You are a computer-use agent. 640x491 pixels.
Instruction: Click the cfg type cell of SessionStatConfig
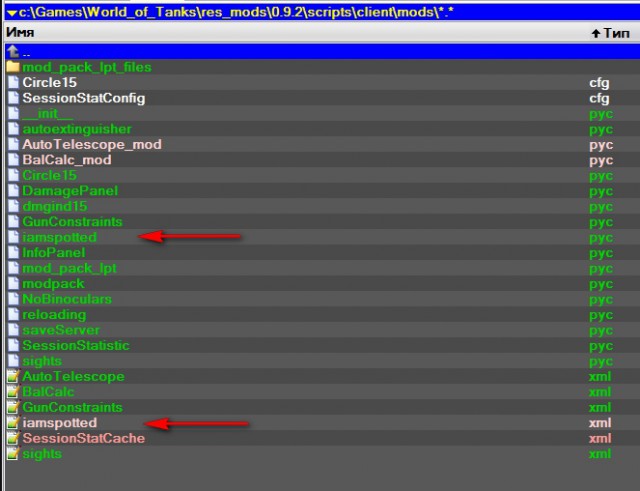599,98
